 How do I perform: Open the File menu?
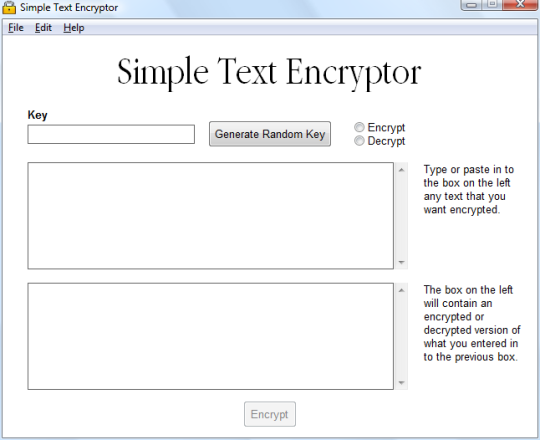[16, 28]
